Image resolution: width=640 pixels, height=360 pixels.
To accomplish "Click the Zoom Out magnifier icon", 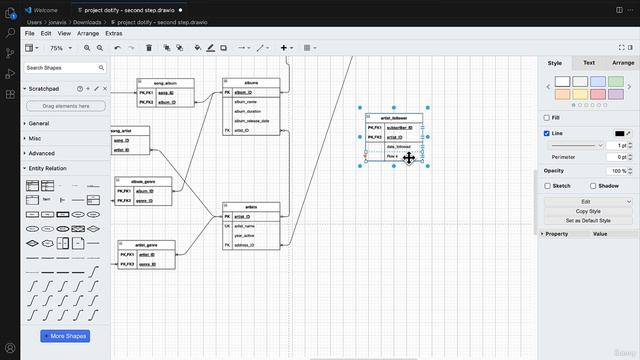I will [100, 48].
